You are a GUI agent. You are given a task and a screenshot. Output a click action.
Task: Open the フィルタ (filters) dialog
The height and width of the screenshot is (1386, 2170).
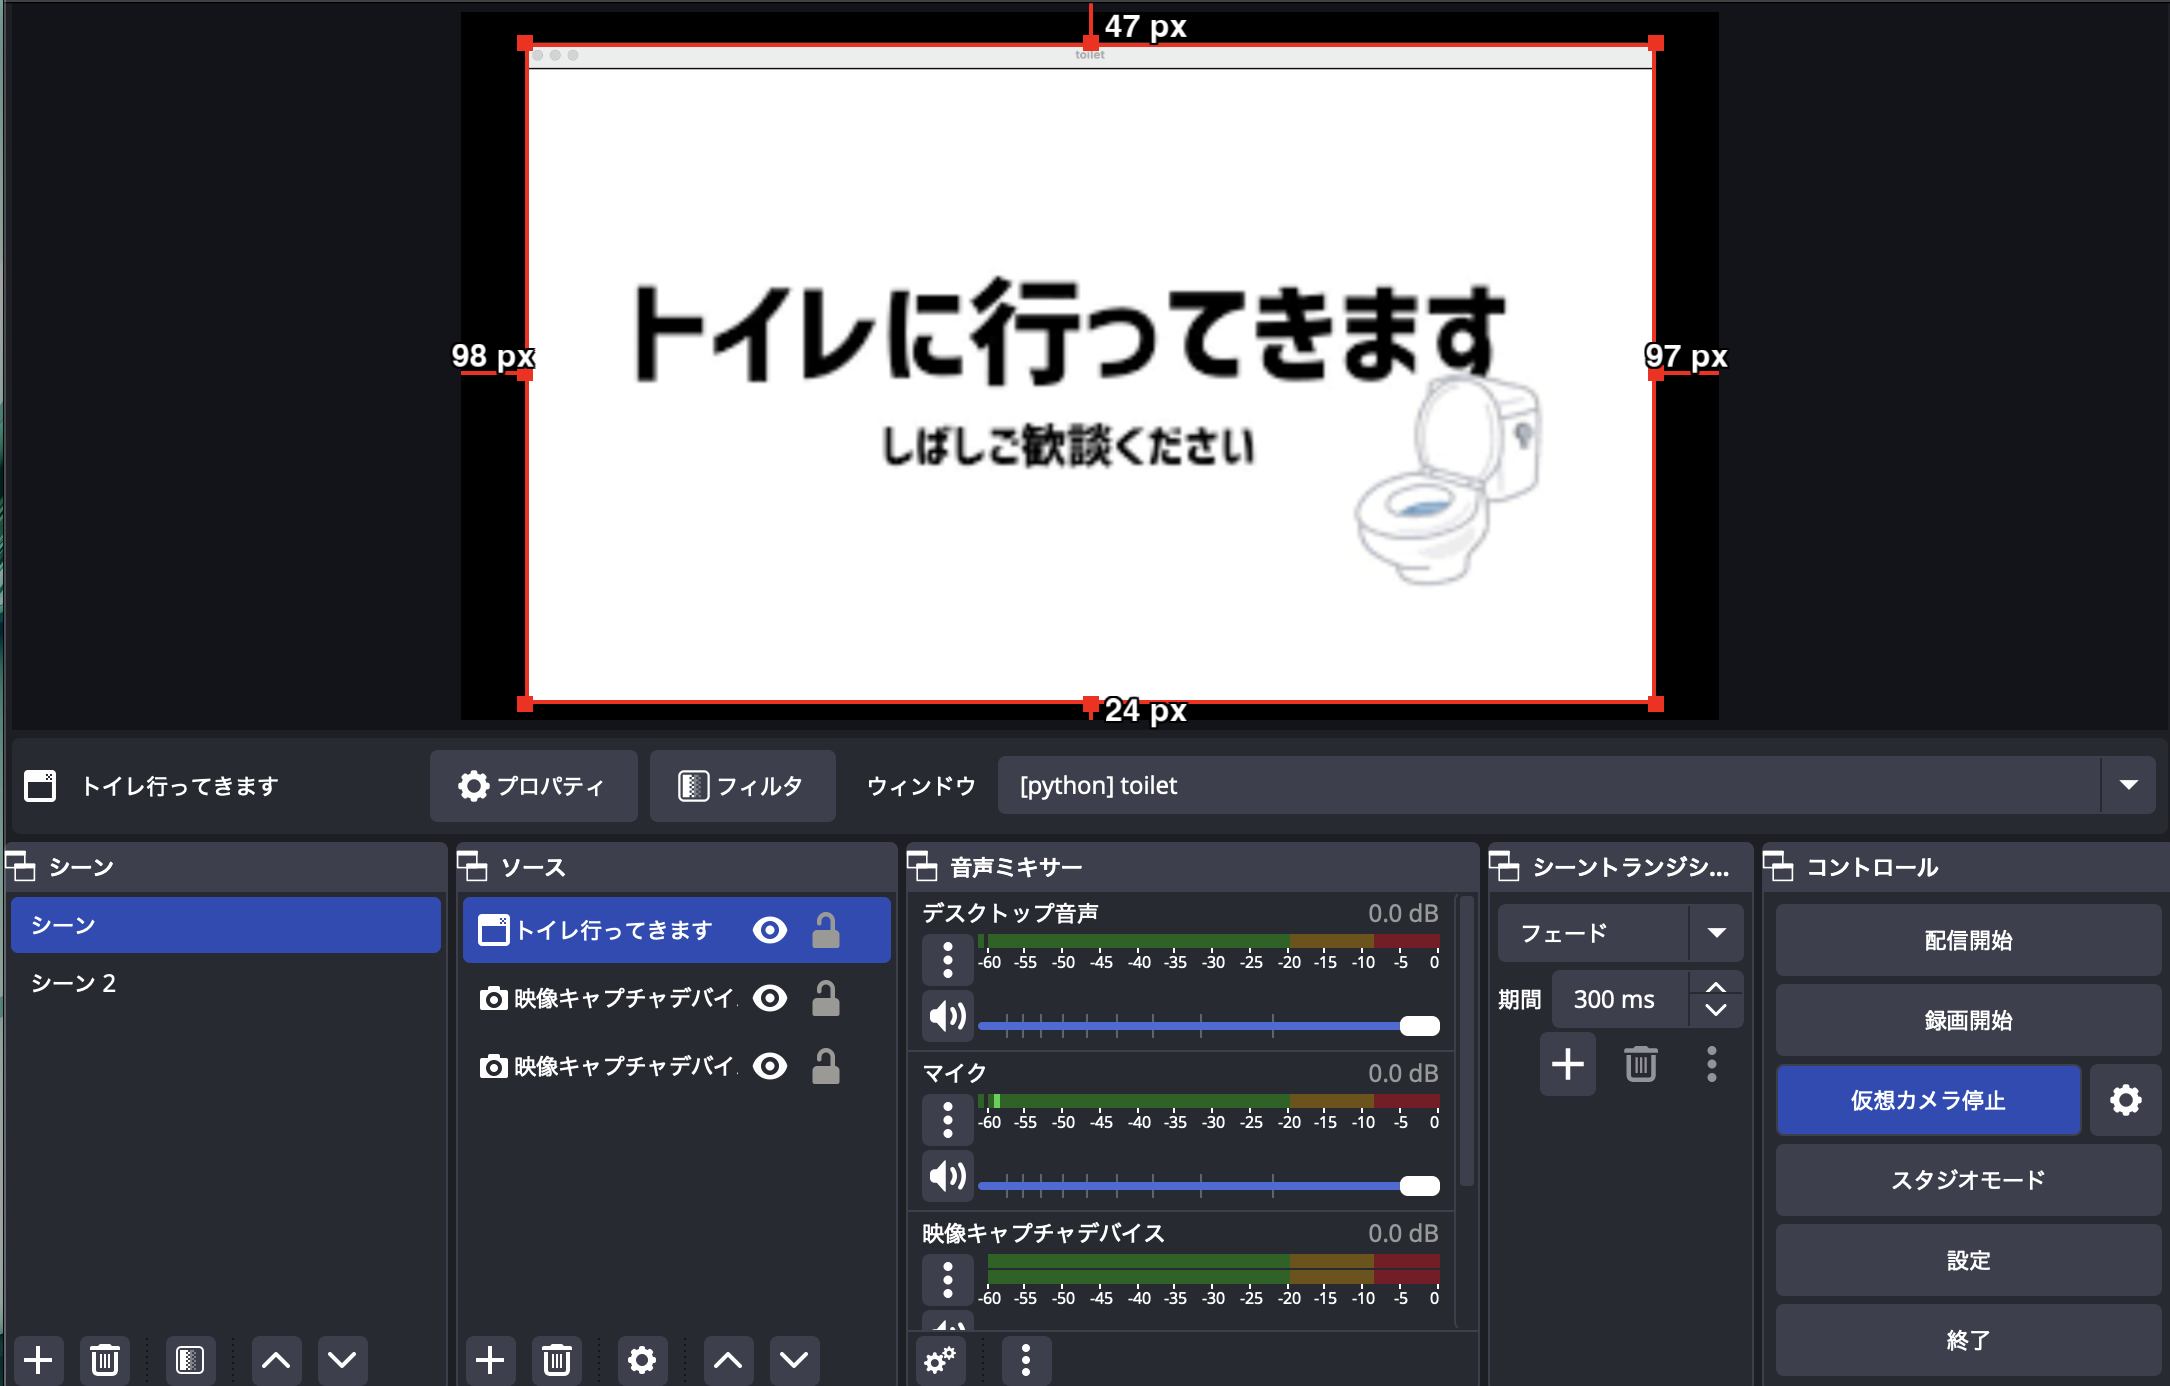pos(742,786)
